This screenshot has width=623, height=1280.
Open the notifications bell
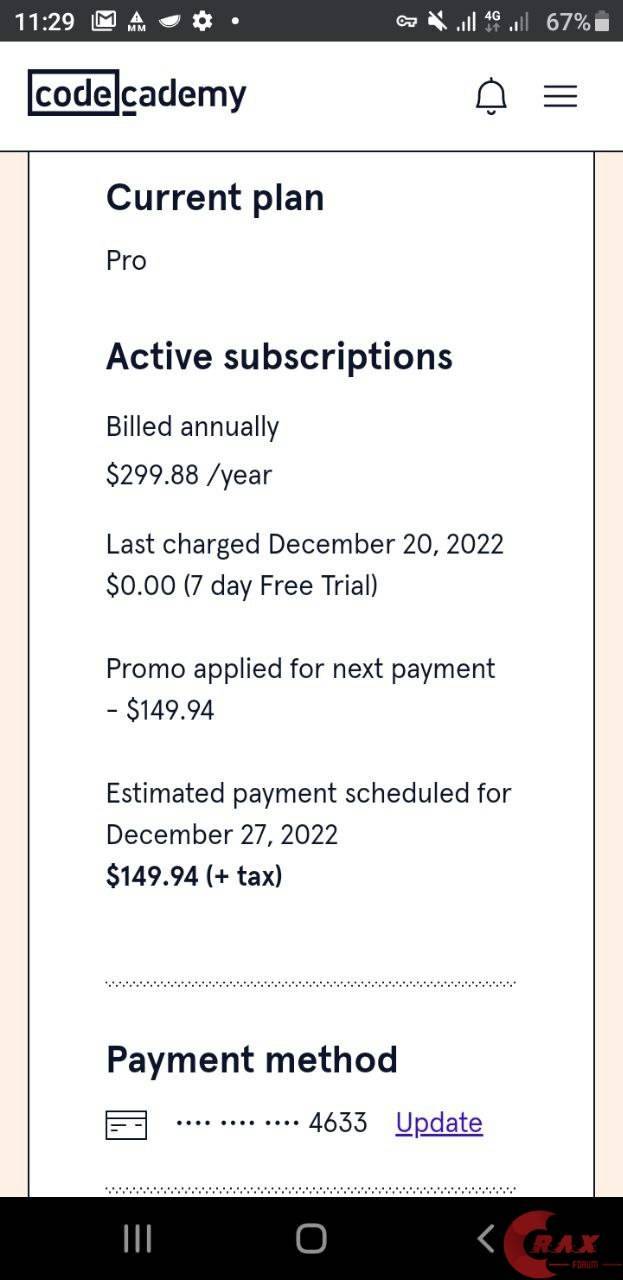pos(490,96)
